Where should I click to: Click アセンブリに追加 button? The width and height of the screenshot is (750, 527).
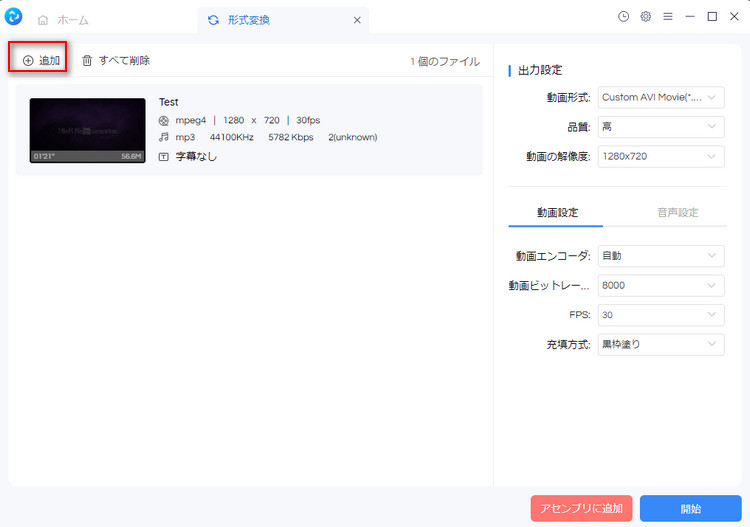point(581,509)
